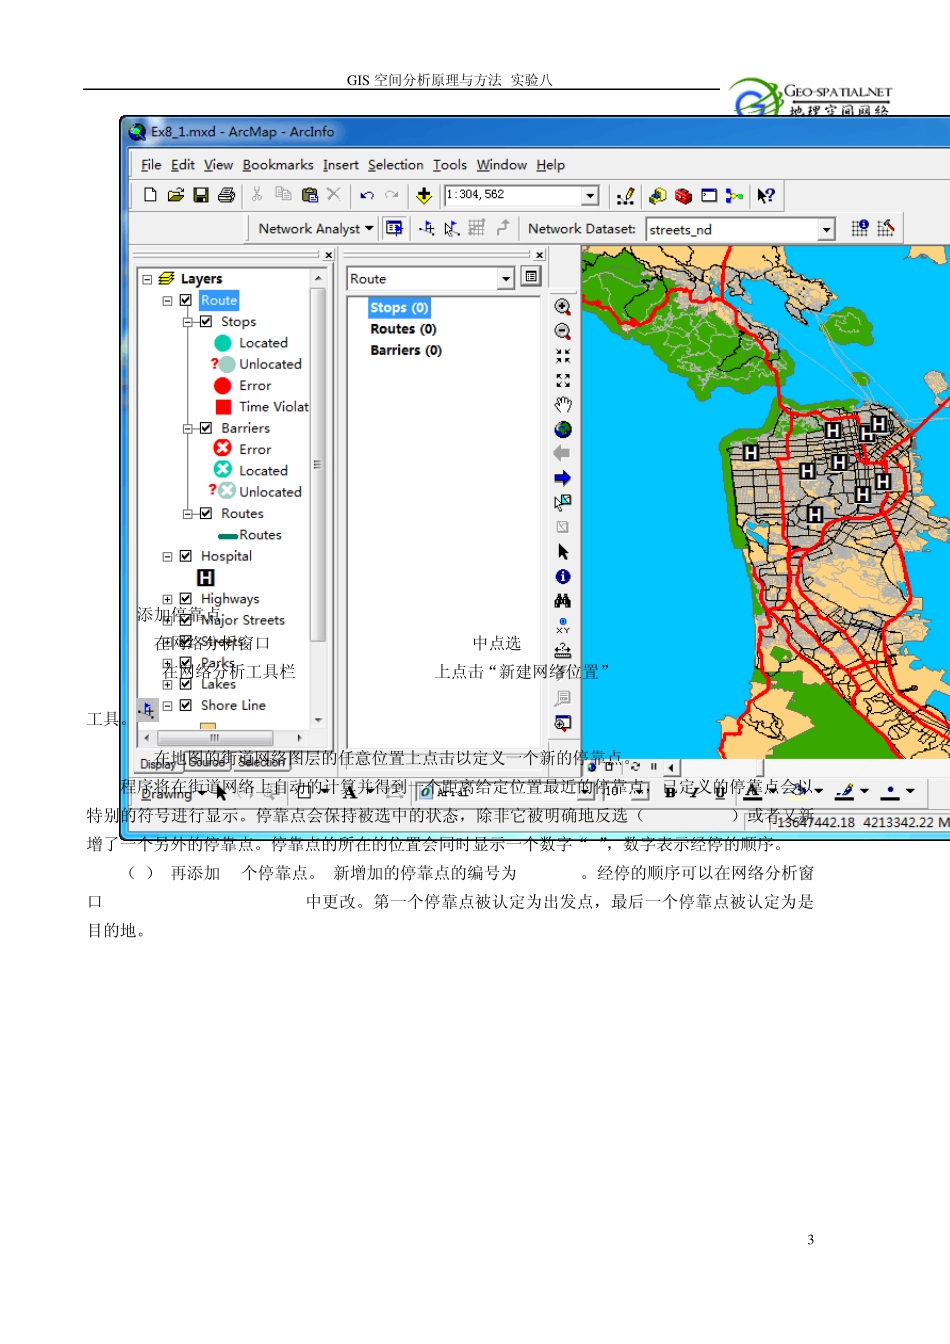Click the Full Extent globe icon

[563, 429]
